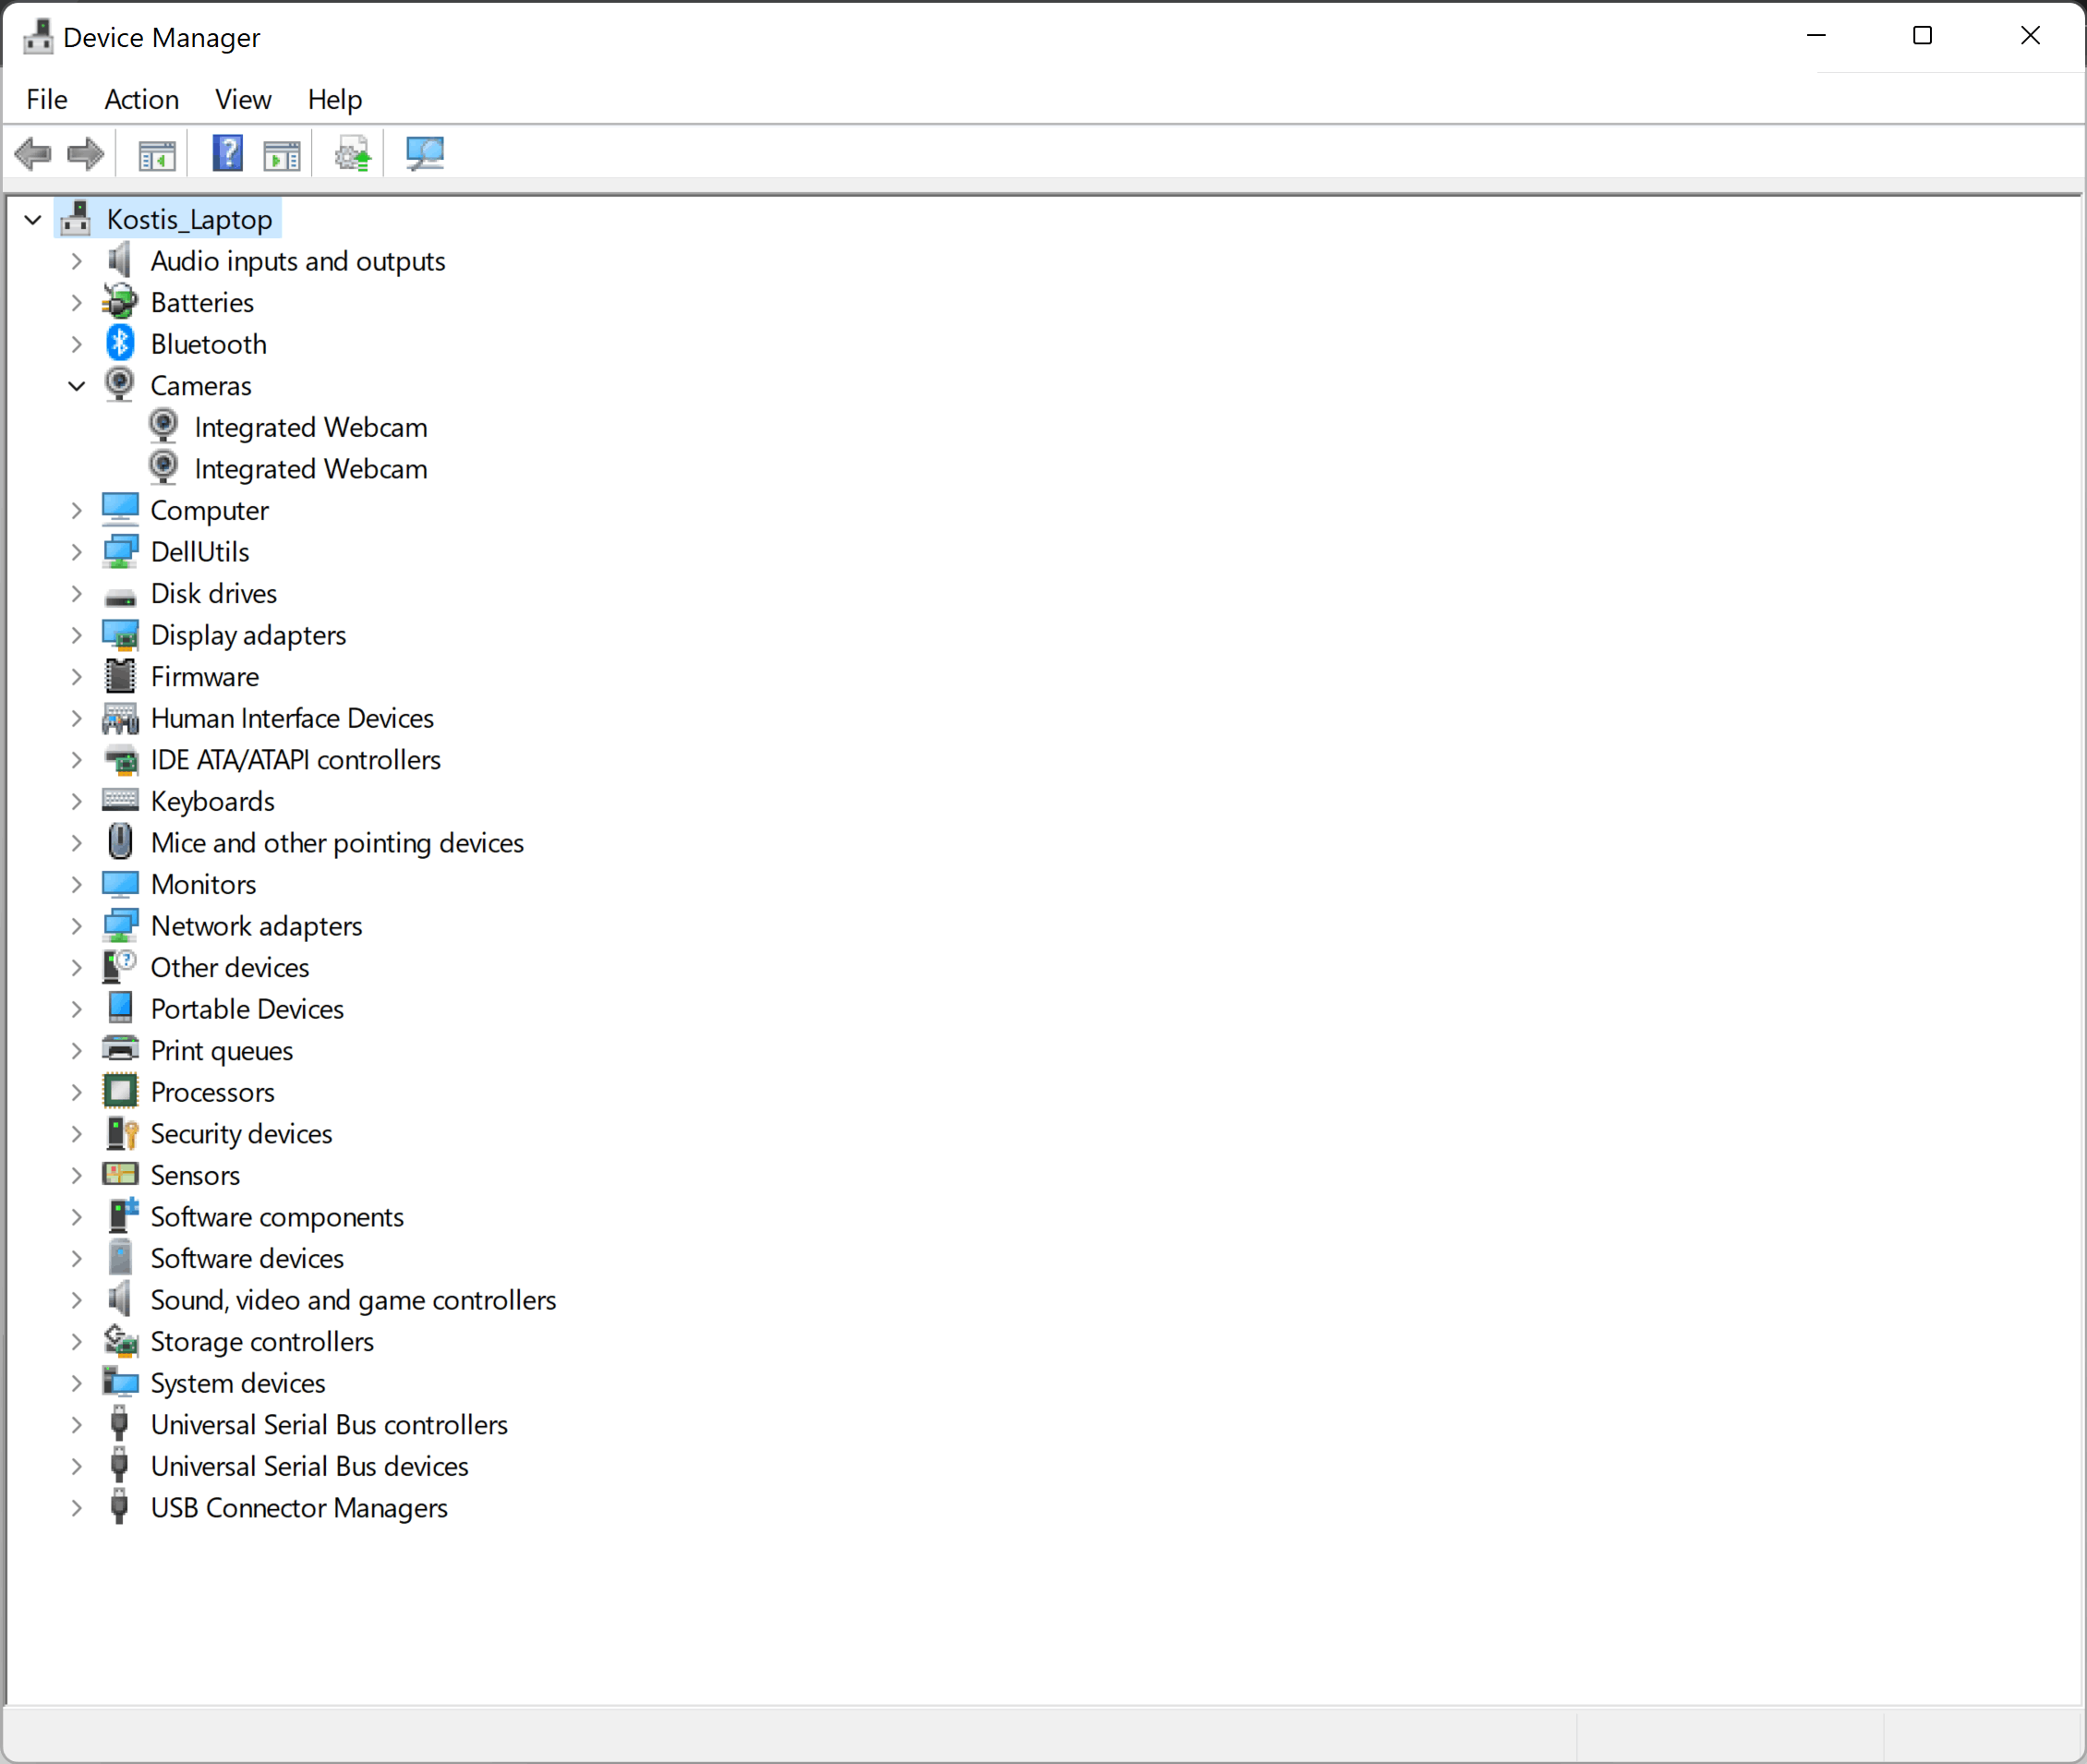
Task: Click the USB Connector Managers plug icon
Action: 119,1507
